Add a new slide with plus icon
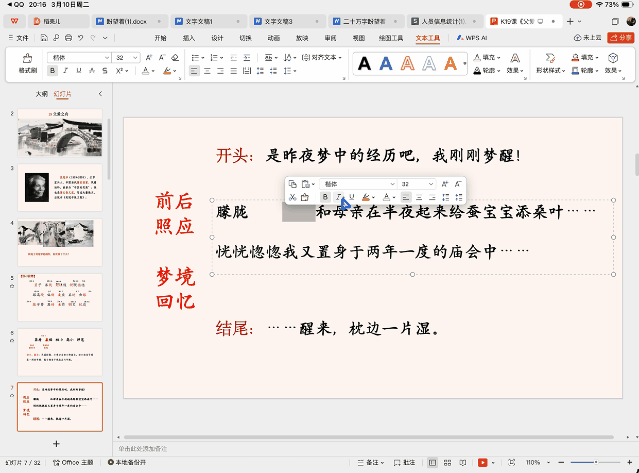639x473 pixels. click(x=56, y=443)
